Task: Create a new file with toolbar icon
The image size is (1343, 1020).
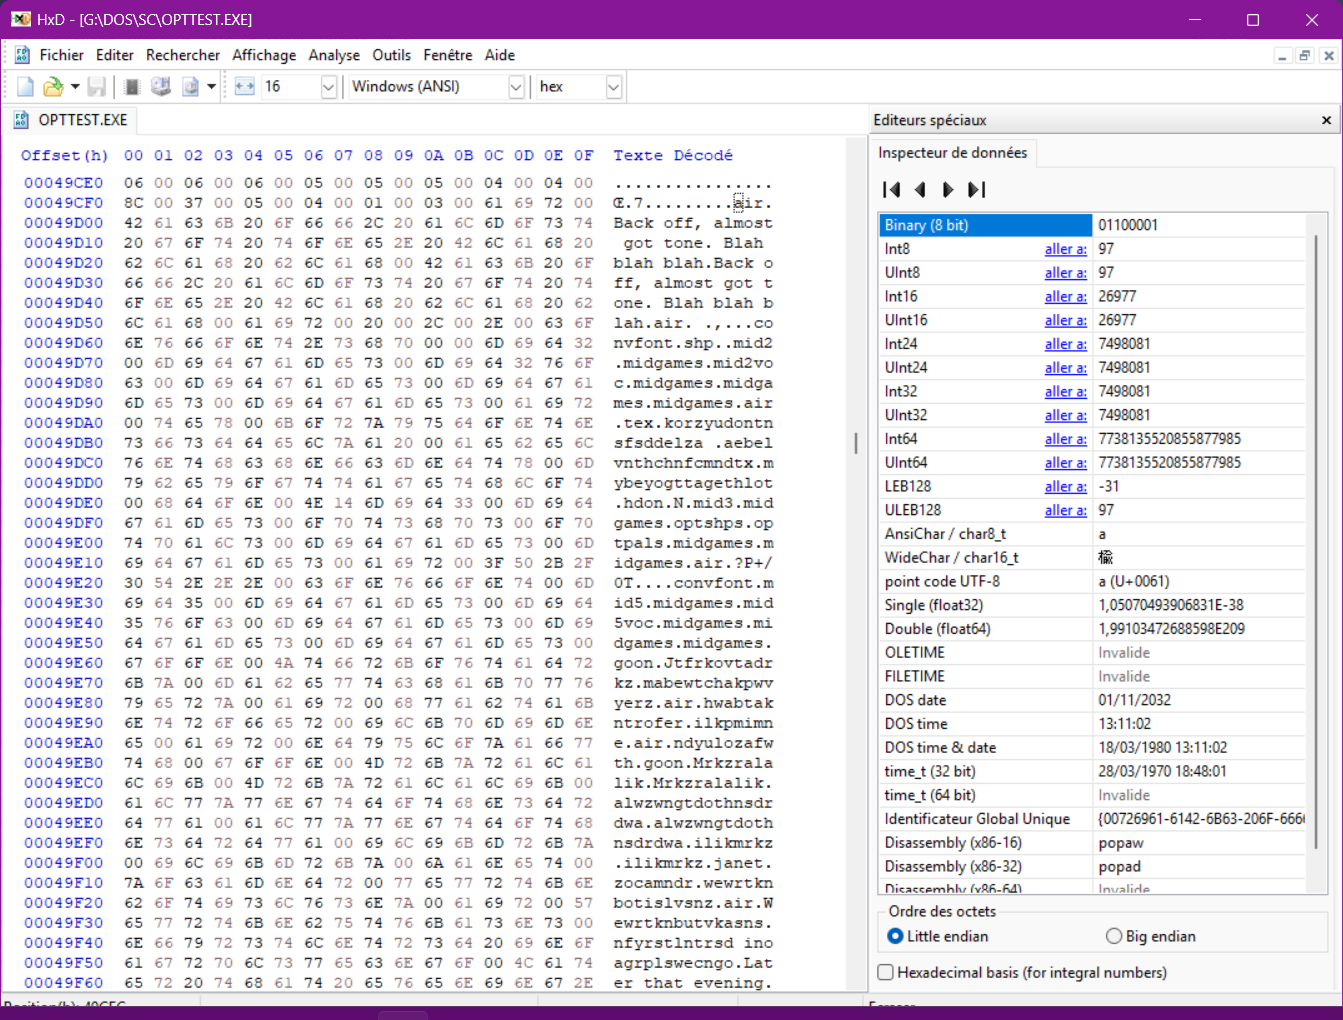Action: 26,87
